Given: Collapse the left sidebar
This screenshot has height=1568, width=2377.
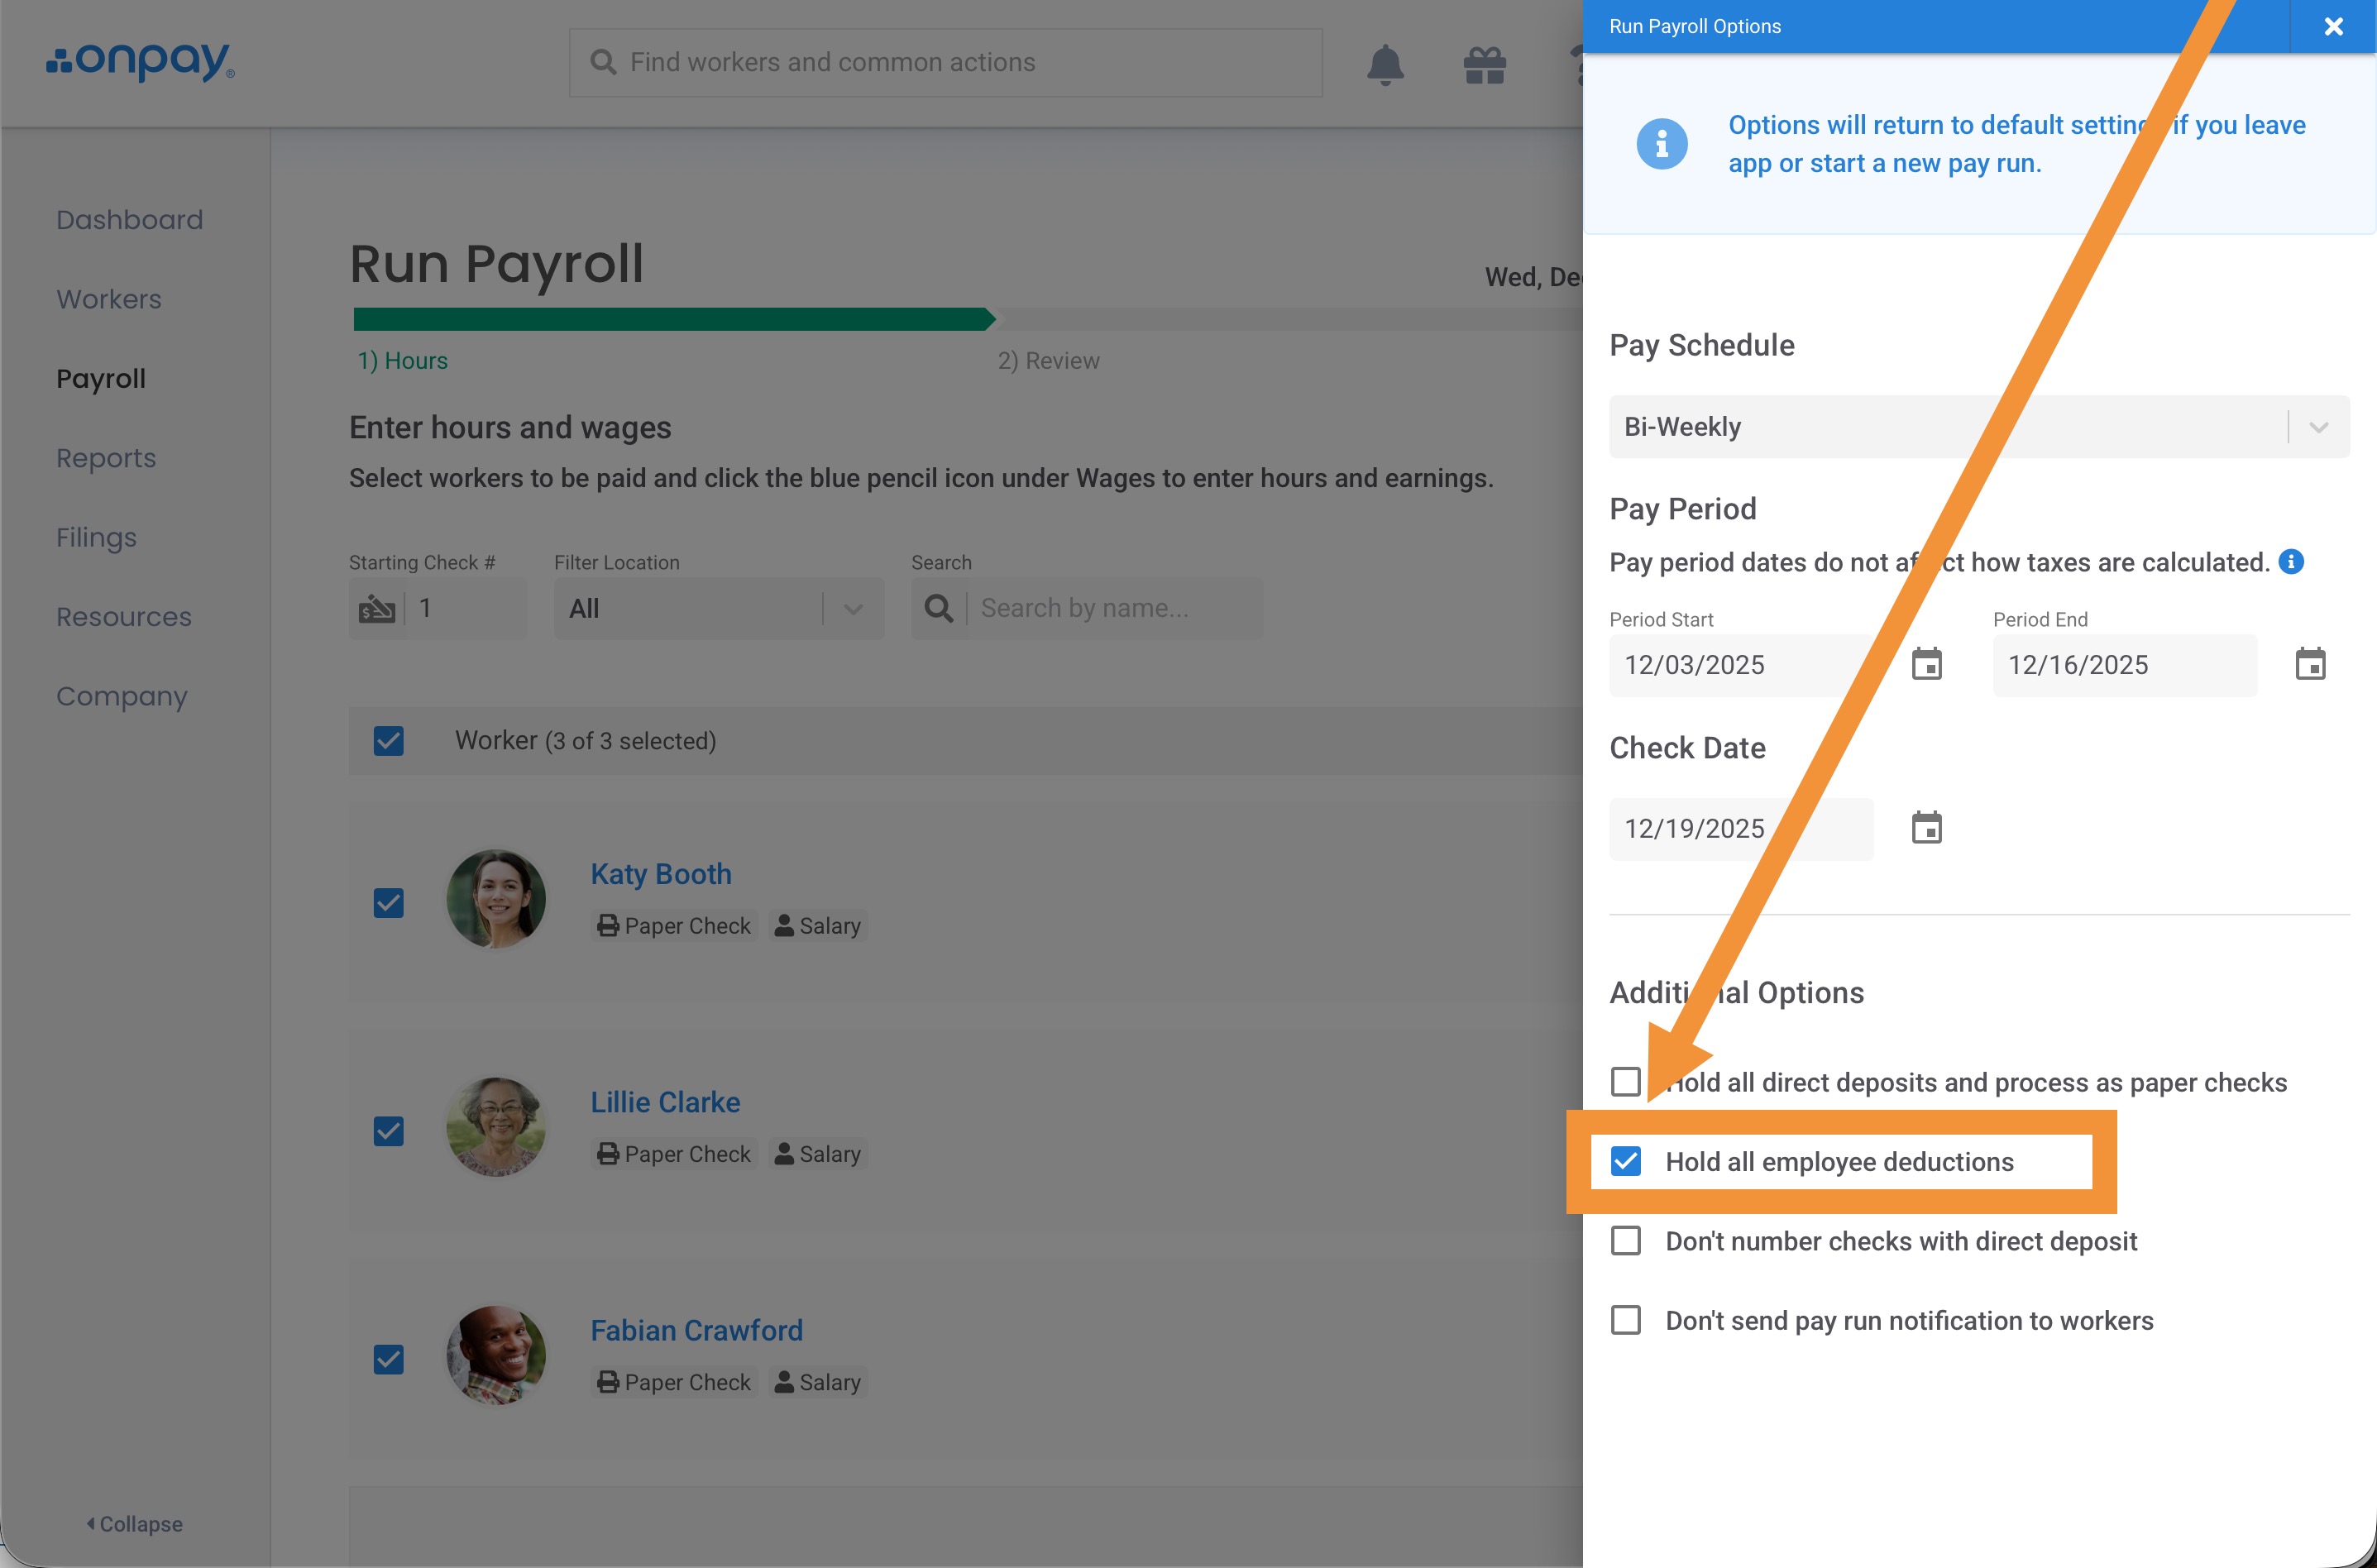Looking at the screenshot, I should [x=135, y=1524].
